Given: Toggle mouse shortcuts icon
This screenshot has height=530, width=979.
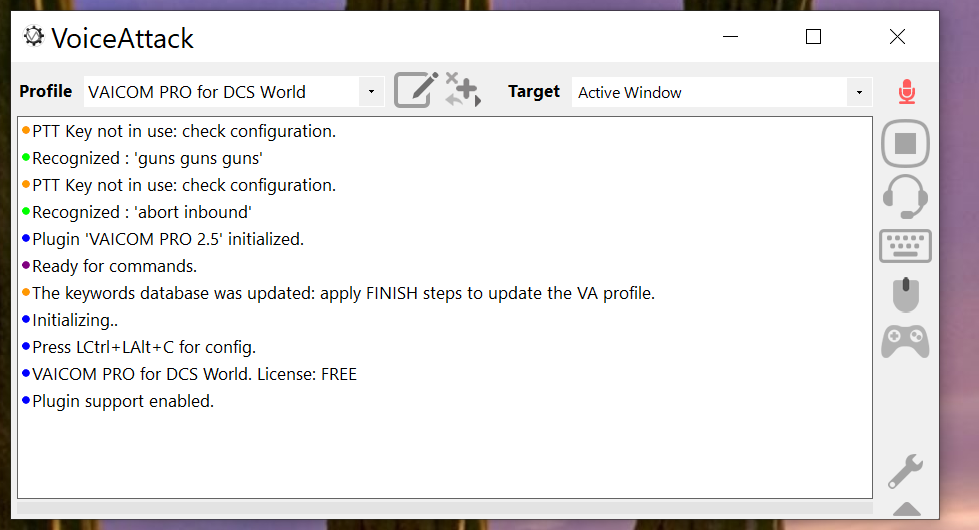Looking at the screenshot, I should 905,294.
